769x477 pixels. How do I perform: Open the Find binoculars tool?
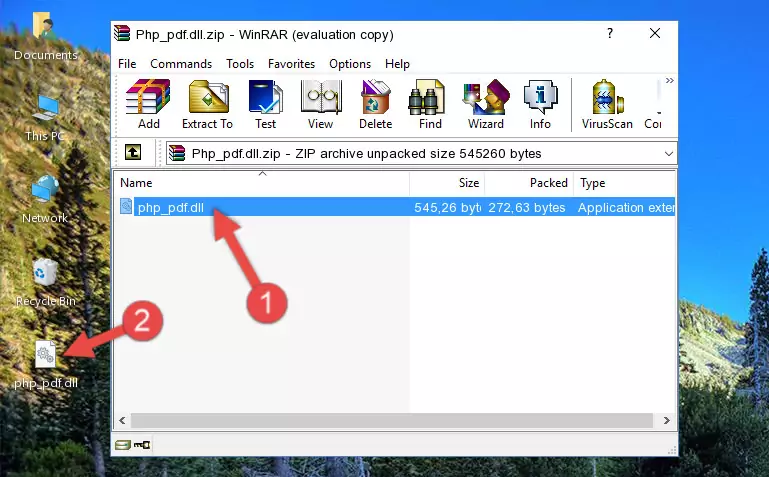click(x=430, y=104)
